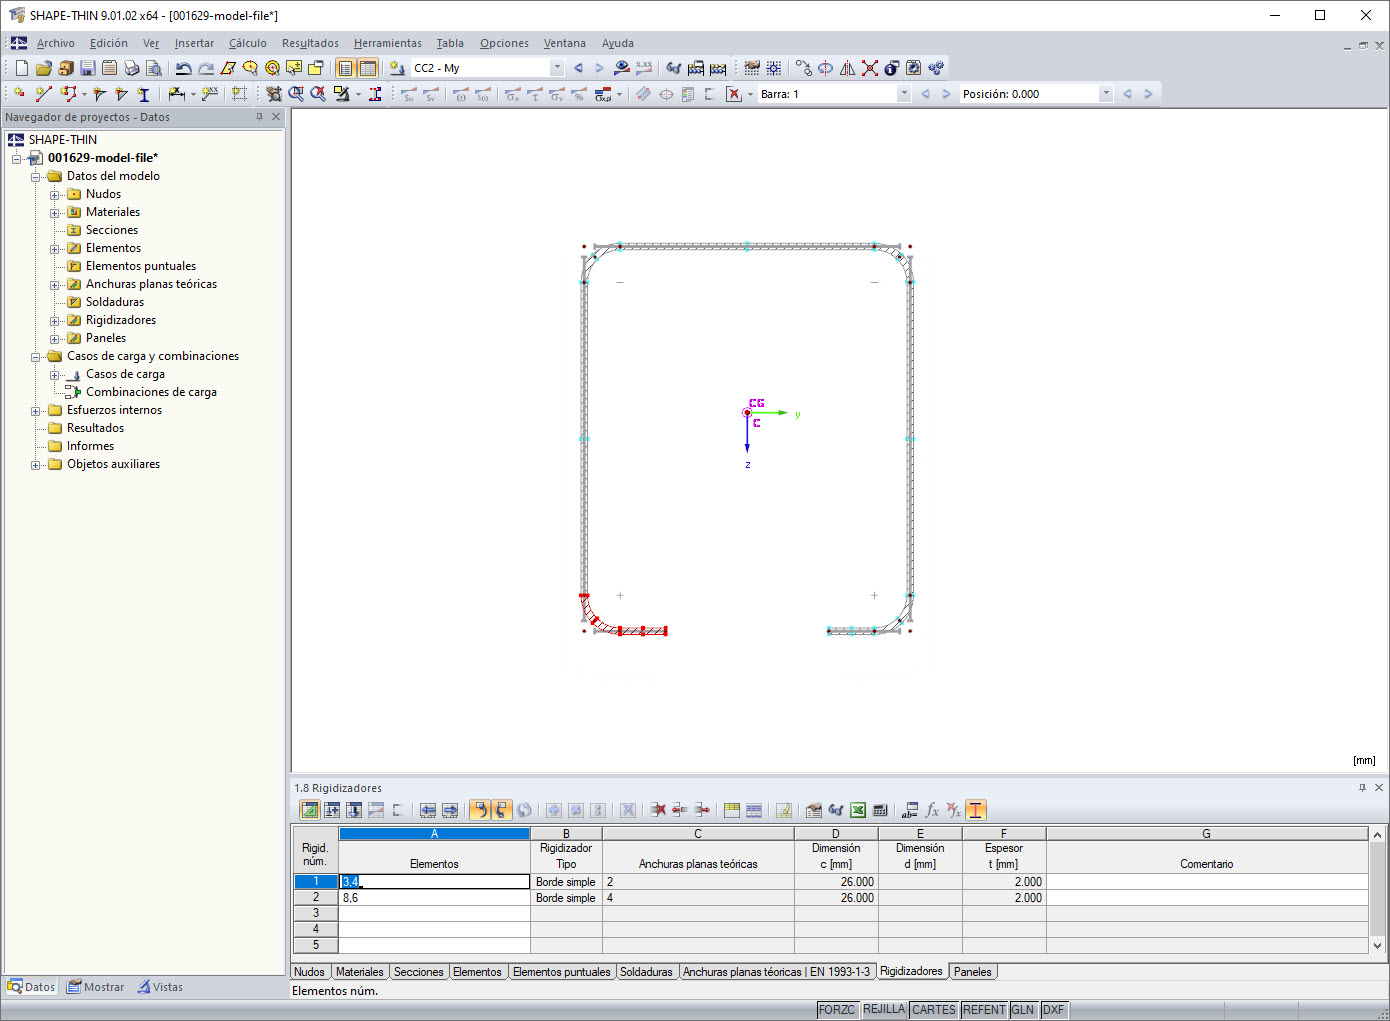Open the Cálculo menu
1390x1021 pixels.
pyautogui.click(x=248, y=43)
